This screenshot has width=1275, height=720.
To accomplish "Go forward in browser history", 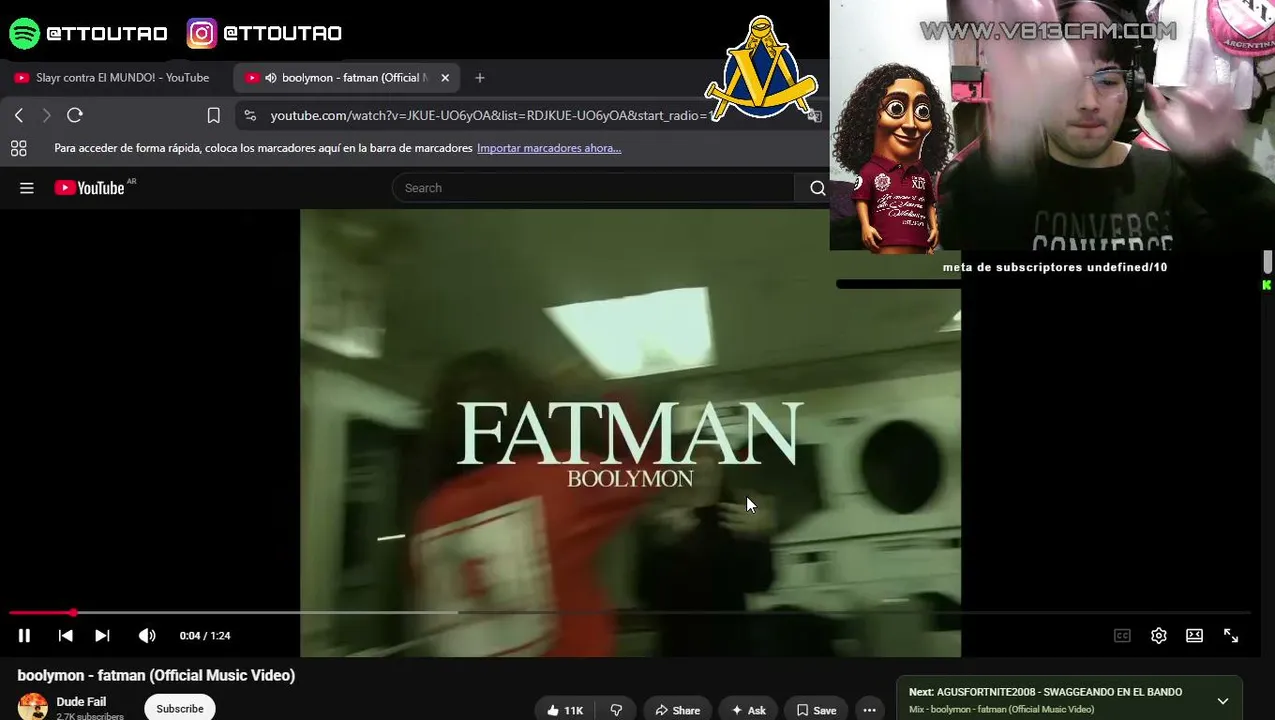I will pos(46,115).
